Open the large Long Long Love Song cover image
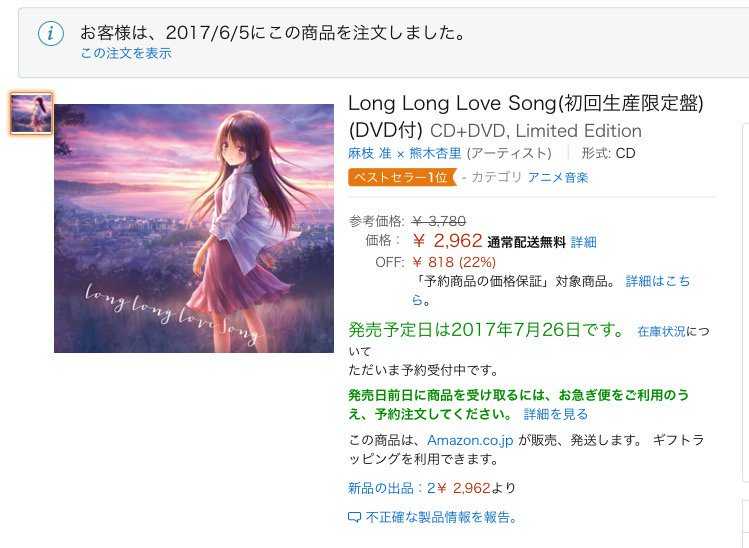The image size is (749, 548). [x=194, y=228]
